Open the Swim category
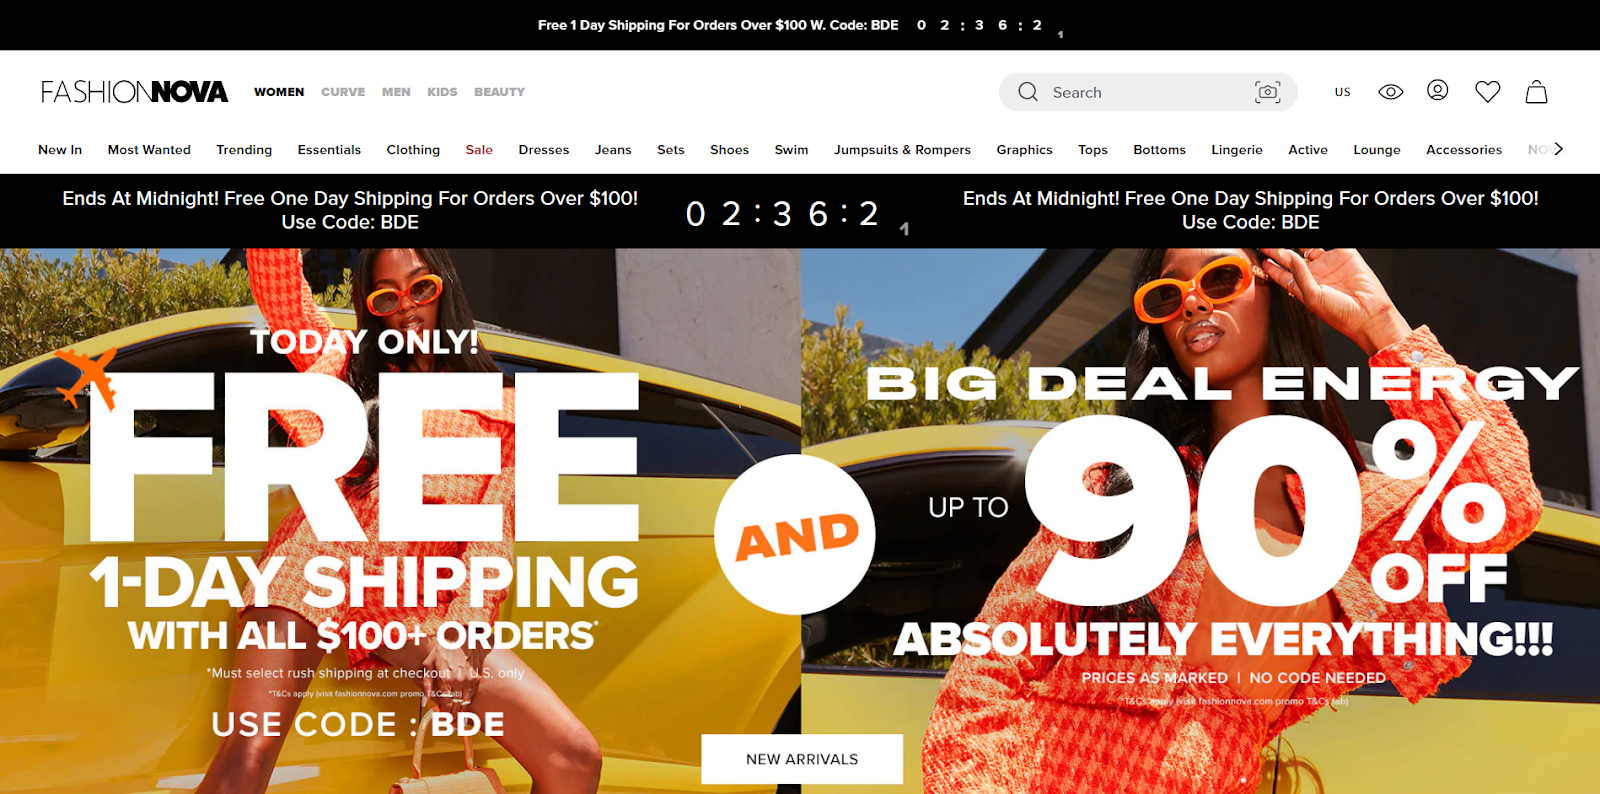The width and height of the screenshot is (1600, 794). tap(791, 150)
